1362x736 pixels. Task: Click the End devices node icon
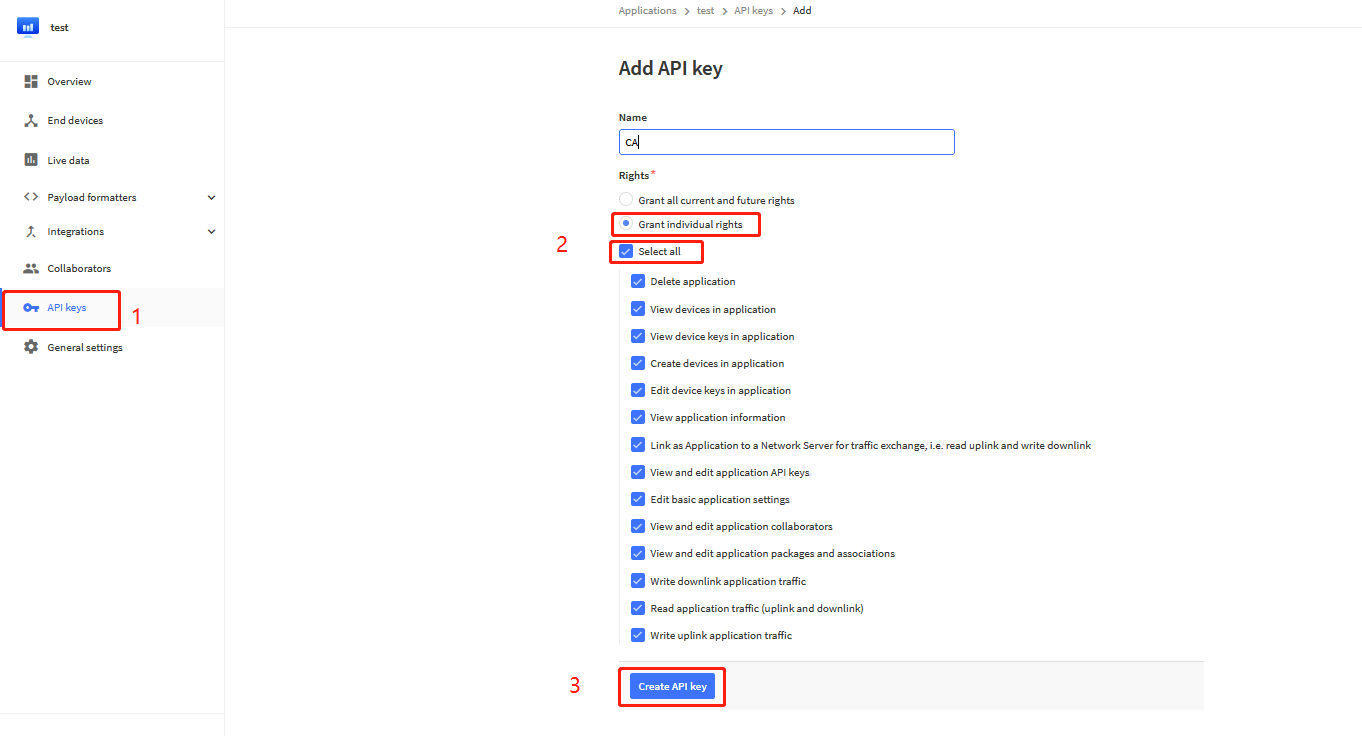click(31, 120)
